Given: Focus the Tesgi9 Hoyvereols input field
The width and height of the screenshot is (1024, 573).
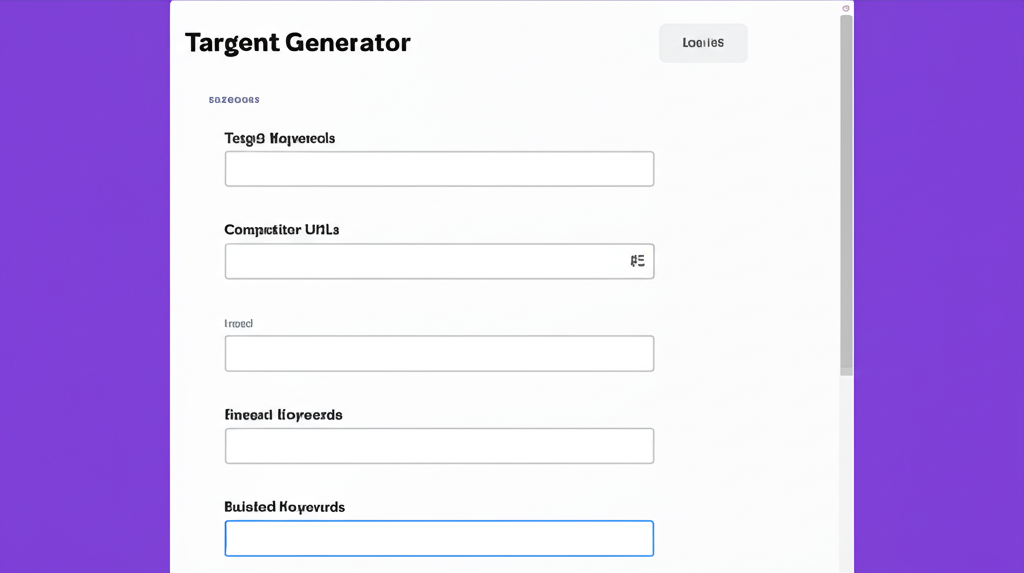Looking at the screenshot, I should 439,169.
